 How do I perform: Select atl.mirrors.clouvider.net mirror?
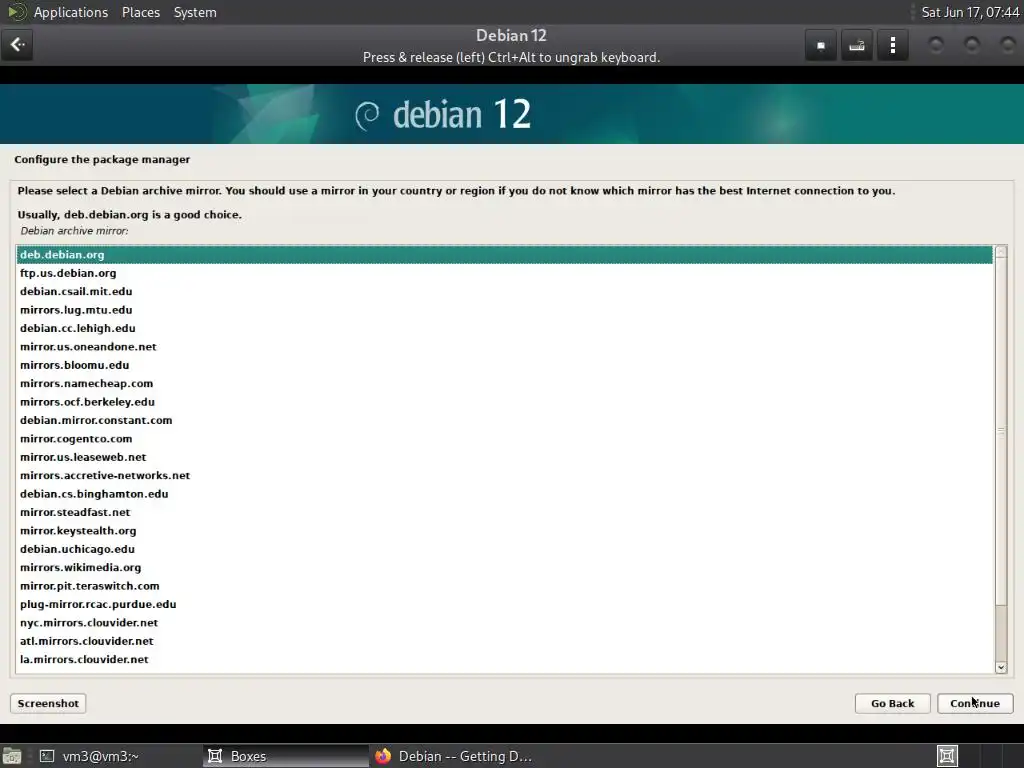click(504, 641)
